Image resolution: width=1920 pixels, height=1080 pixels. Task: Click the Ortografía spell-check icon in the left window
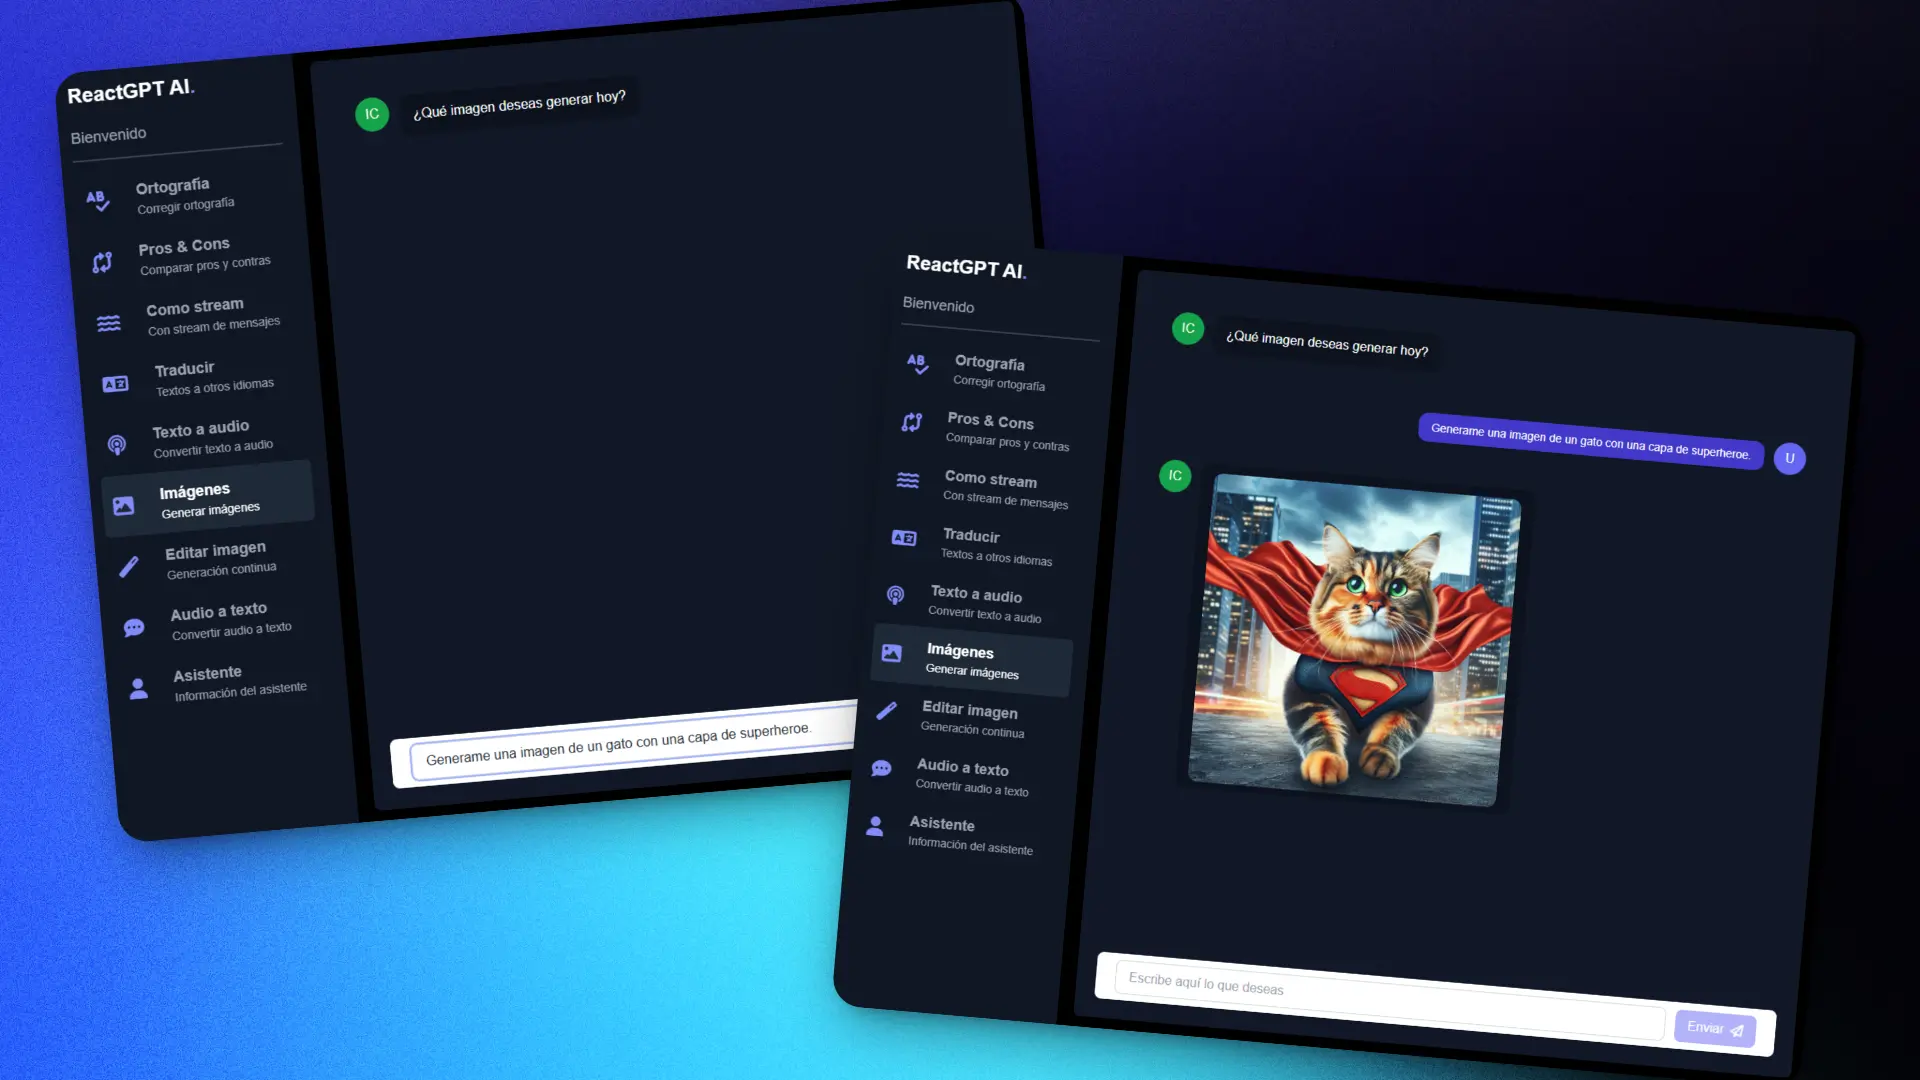tap(98, 201)
